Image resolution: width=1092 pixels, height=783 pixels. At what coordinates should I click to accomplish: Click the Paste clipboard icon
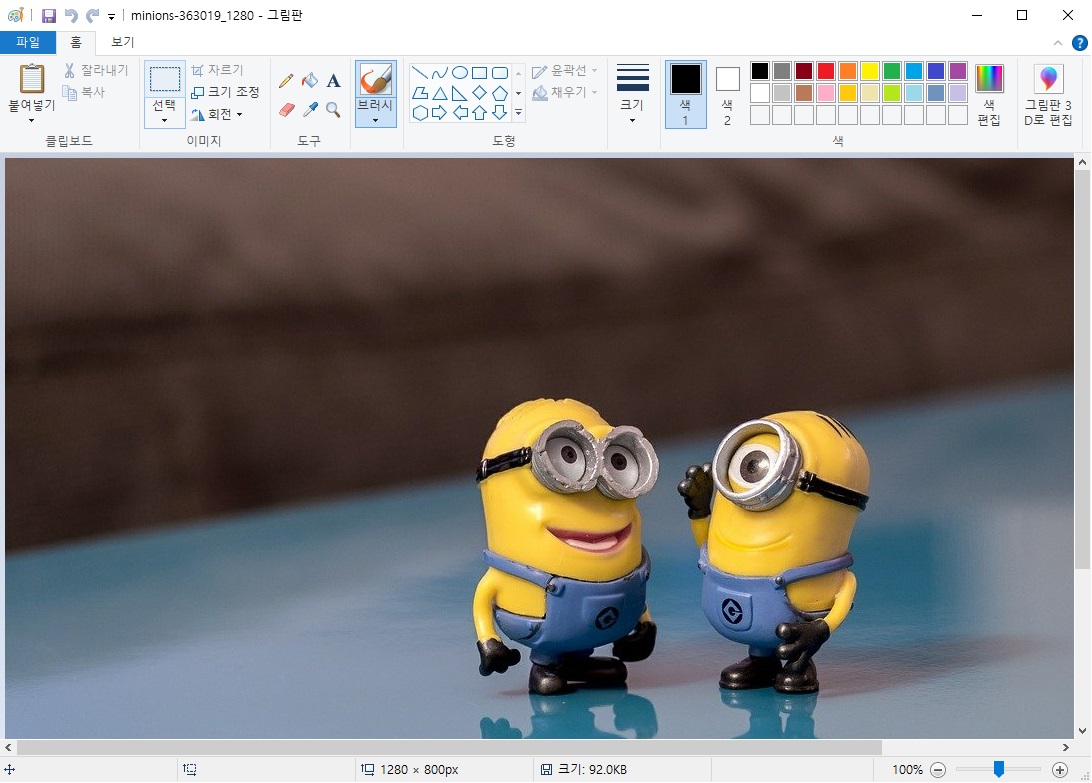coord(31,78)
